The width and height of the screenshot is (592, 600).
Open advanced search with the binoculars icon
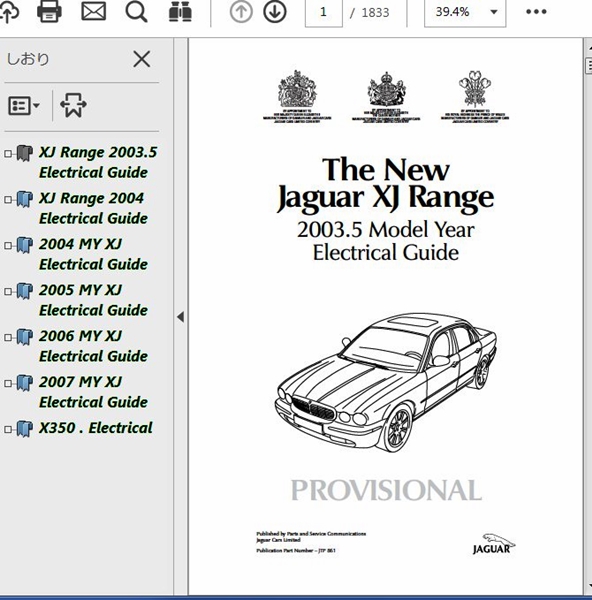click(x=180, y=12)
